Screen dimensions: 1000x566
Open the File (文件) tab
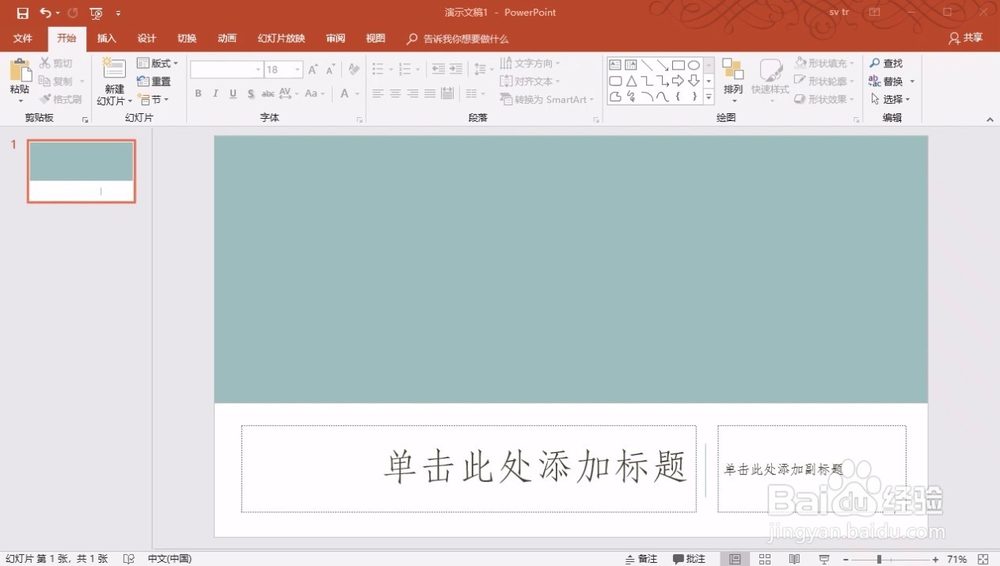23,39
